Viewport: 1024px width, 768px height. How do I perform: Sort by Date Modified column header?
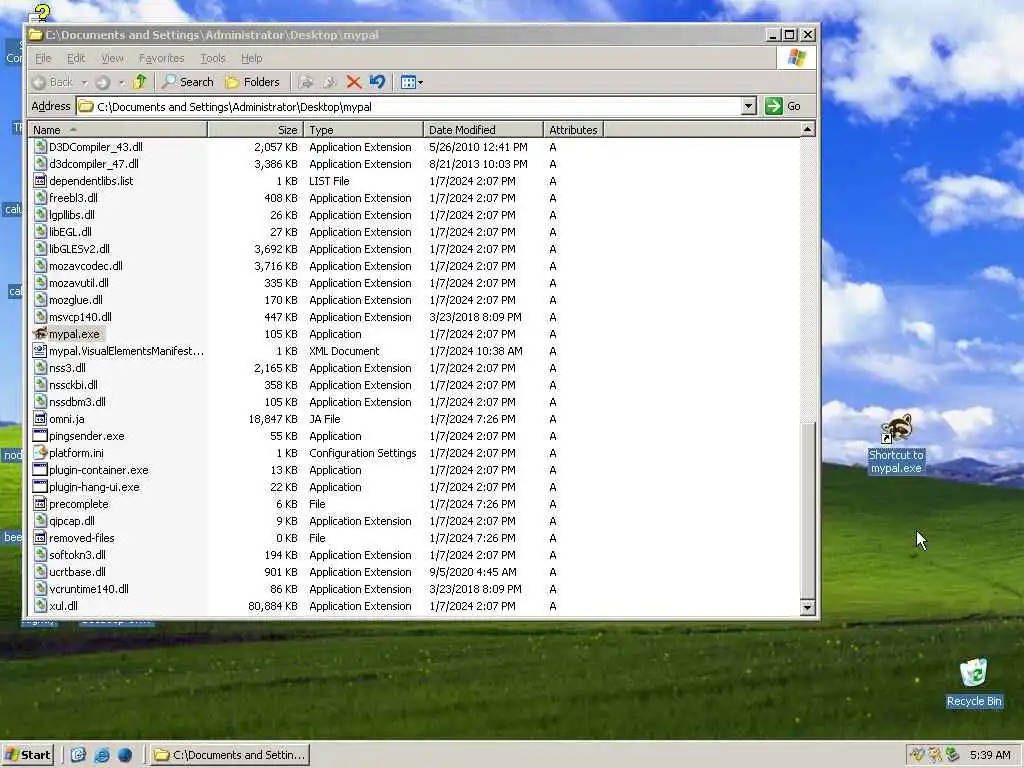click(x=483, y=129)
